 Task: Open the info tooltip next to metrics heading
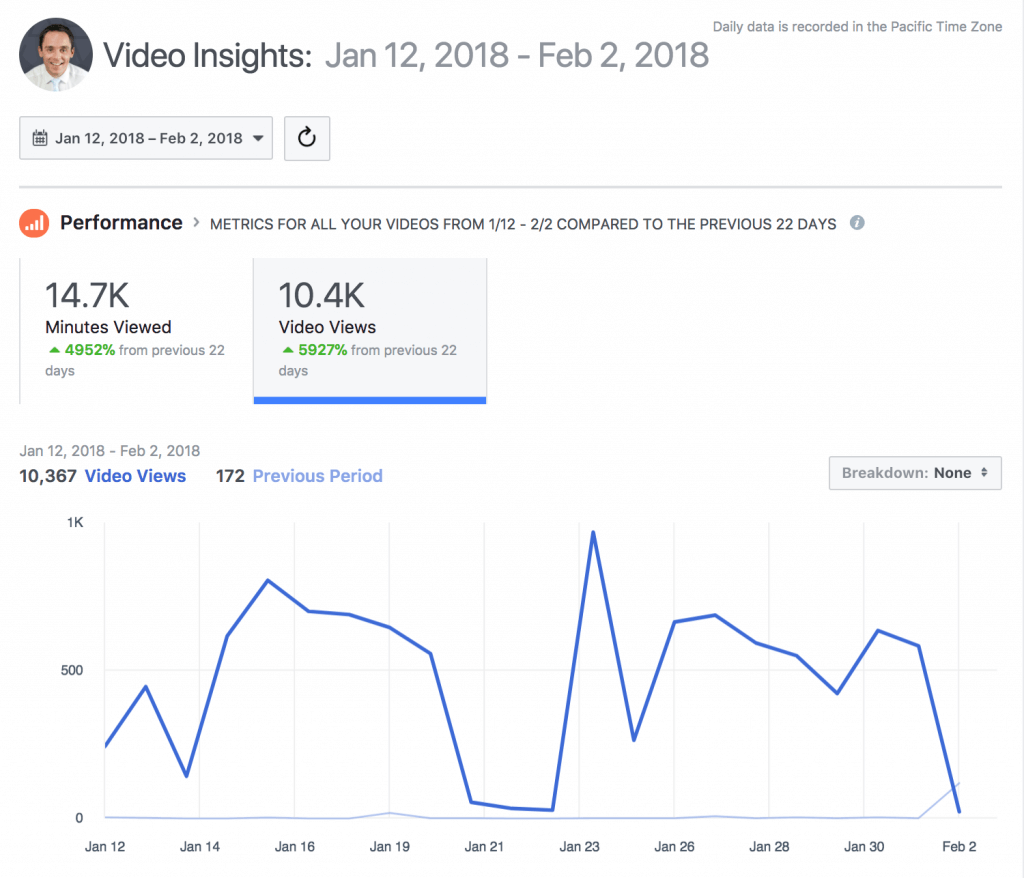(857, 223)
